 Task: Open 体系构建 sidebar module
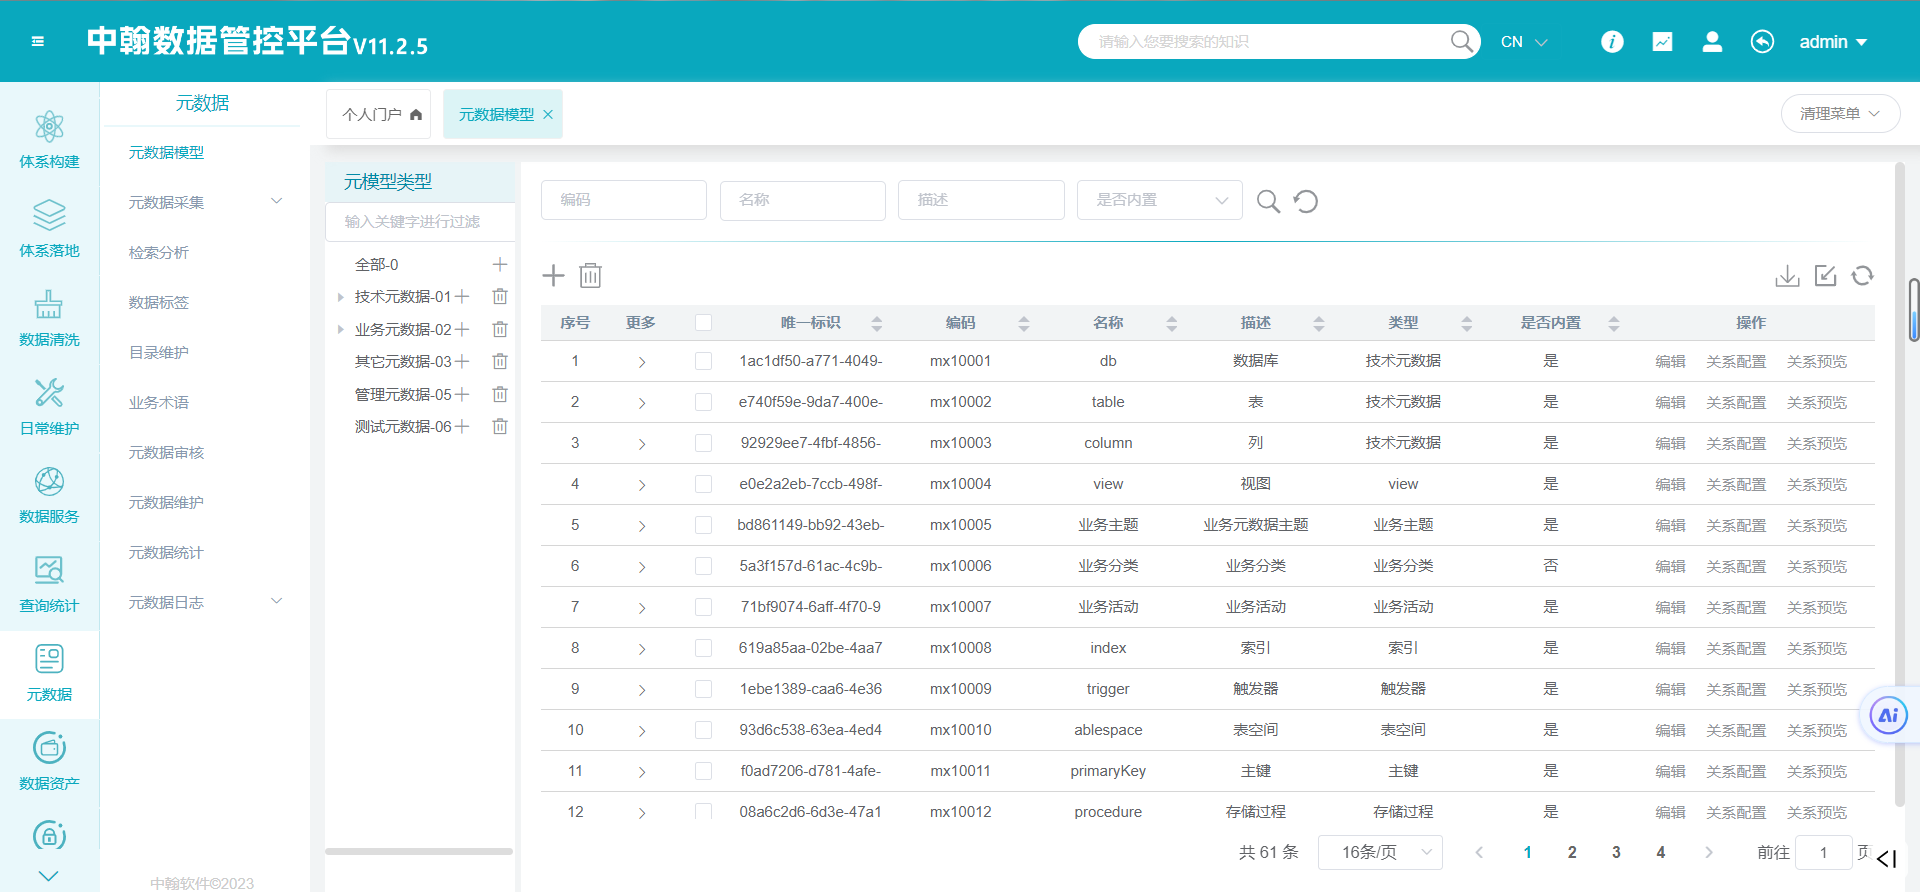(49, 139)
